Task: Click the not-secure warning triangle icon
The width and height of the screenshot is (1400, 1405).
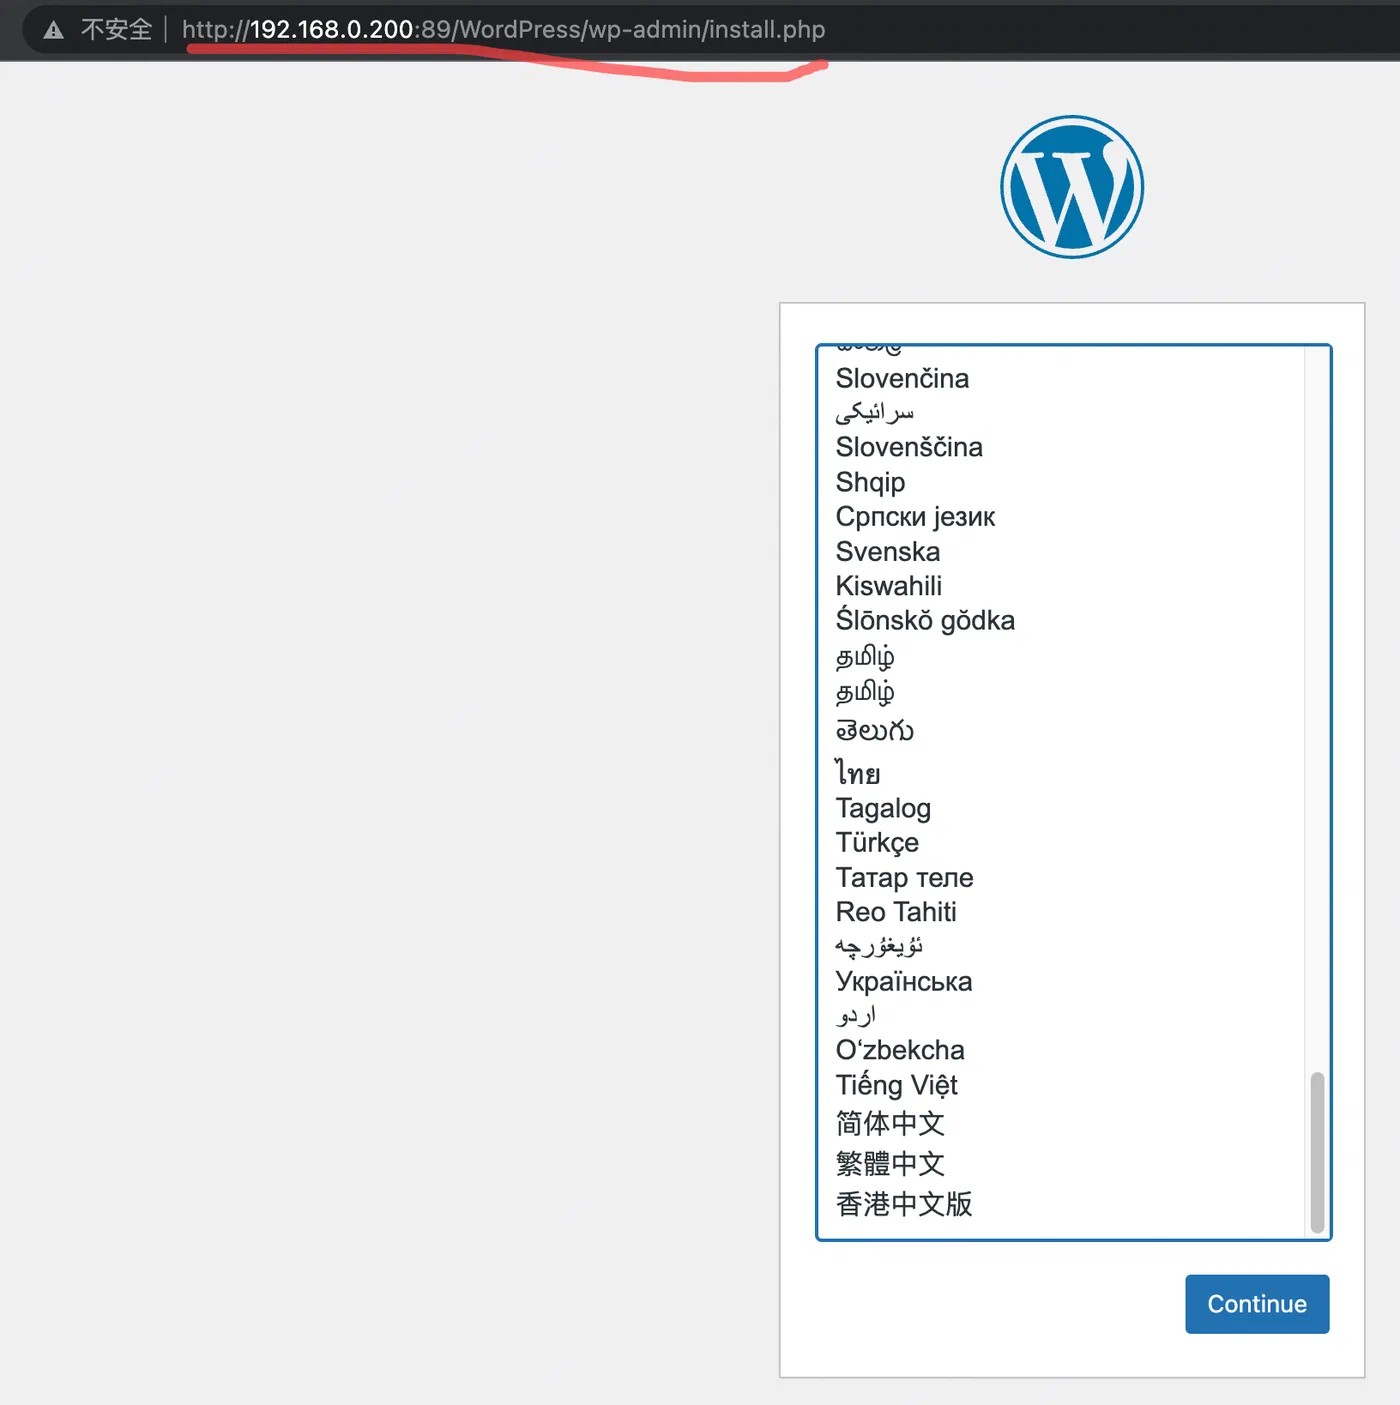Action: tap(54, 30)
